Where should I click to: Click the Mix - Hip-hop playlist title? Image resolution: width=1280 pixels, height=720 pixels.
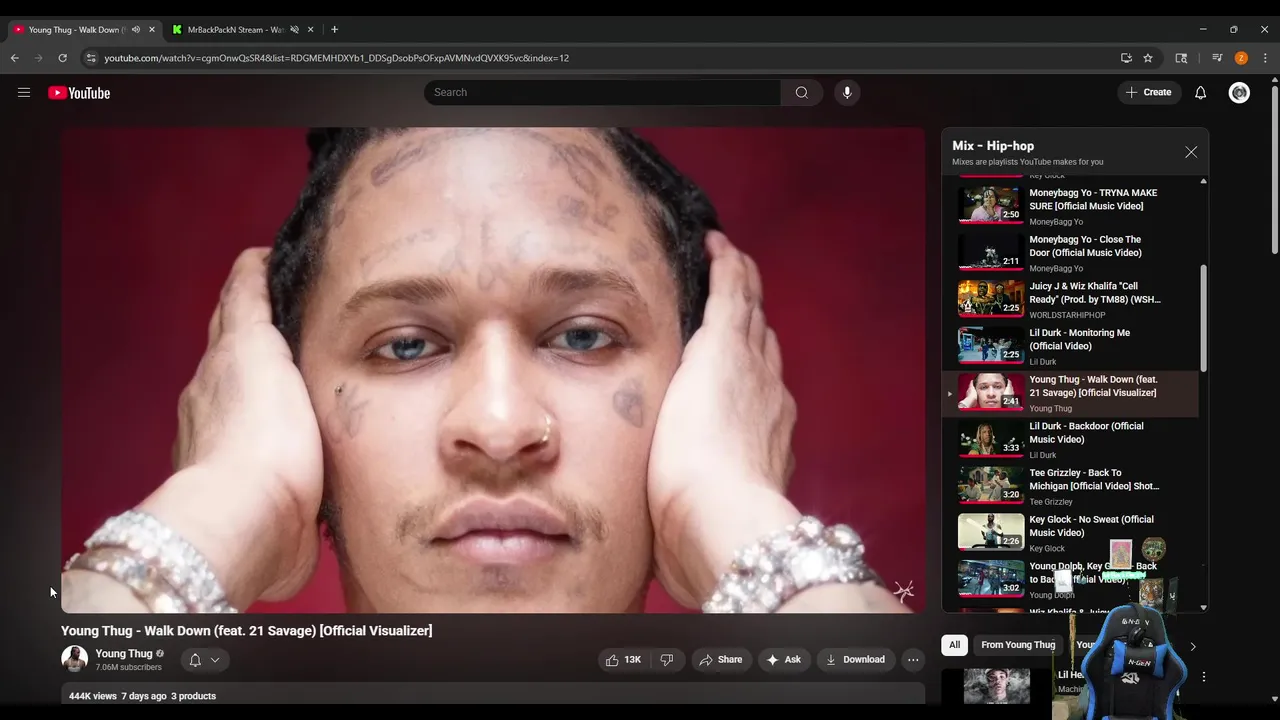point(993,146)
